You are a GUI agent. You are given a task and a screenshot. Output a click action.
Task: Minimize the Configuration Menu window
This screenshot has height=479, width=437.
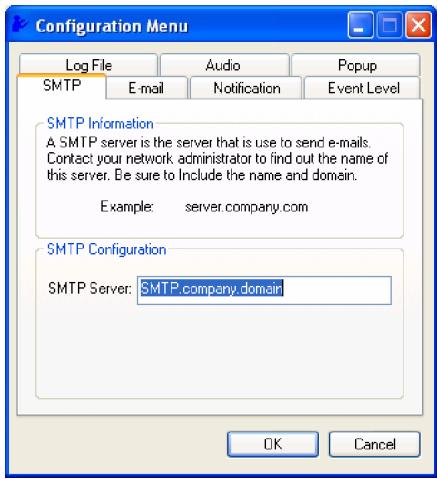coord(360,25)
